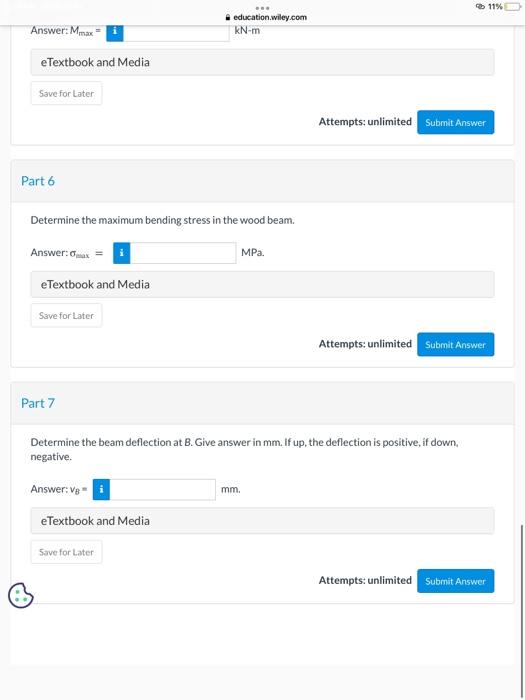Submit Answer for Part 6

(x=455, y=345)
